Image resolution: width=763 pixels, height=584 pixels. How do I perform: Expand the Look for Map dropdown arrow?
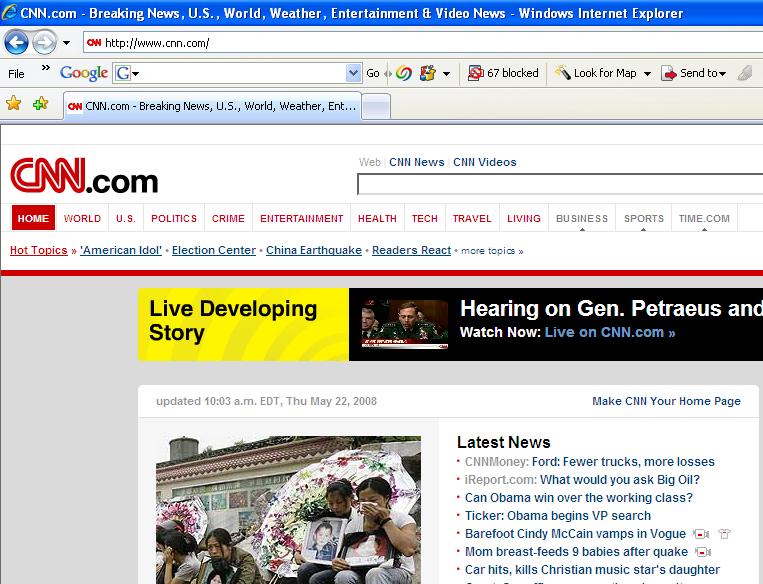(x=647, y=74)
